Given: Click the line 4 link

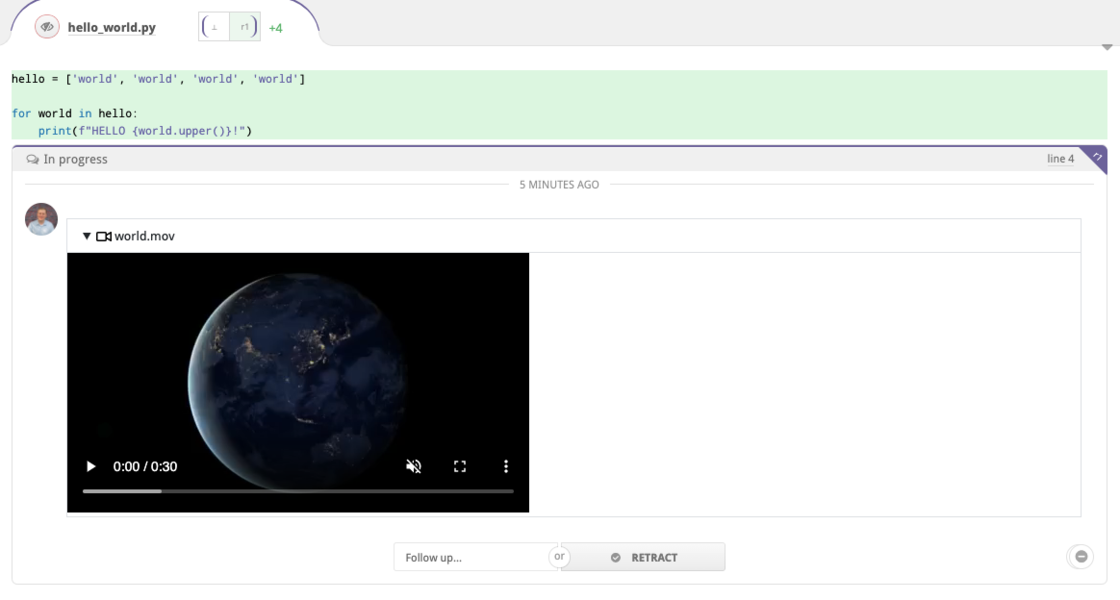Looking at the screenshot, I should (1060, 159).
